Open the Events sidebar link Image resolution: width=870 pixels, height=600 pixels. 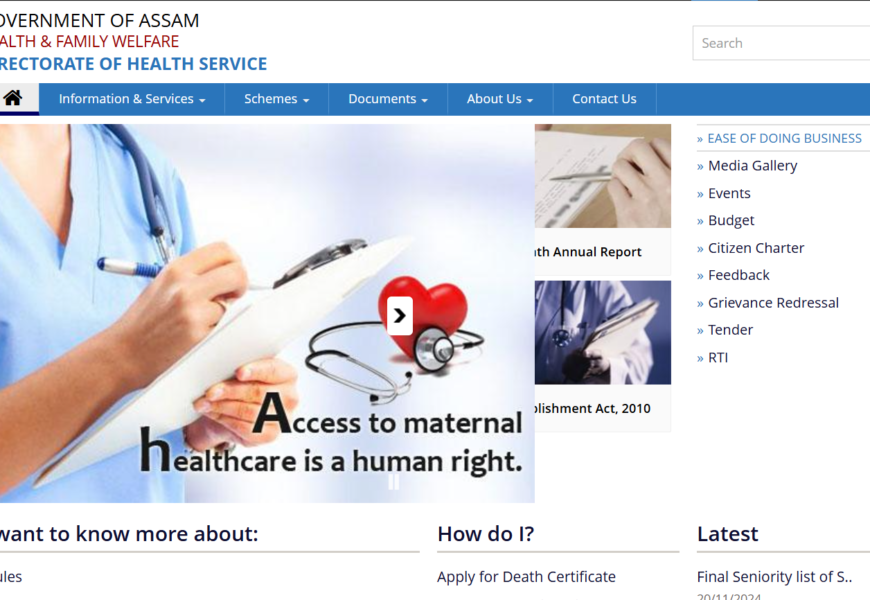pyautogui.click(x=729, y=193)
